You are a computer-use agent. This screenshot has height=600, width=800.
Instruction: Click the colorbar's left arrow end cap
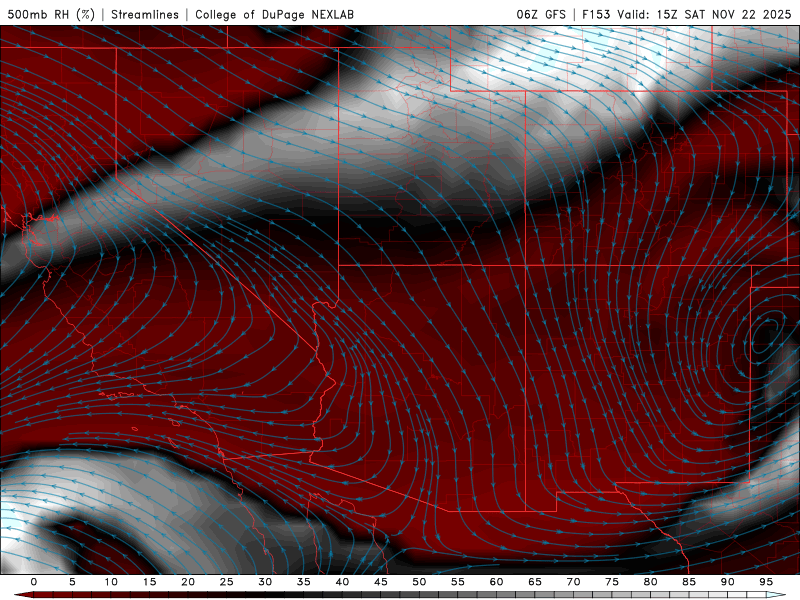23,595
